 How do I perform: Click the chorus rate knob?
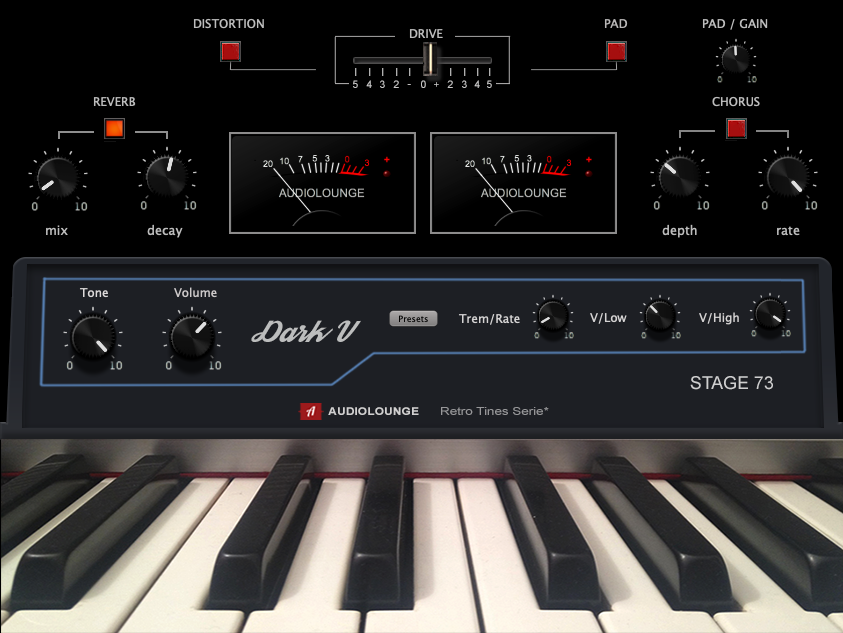[788, 176]
